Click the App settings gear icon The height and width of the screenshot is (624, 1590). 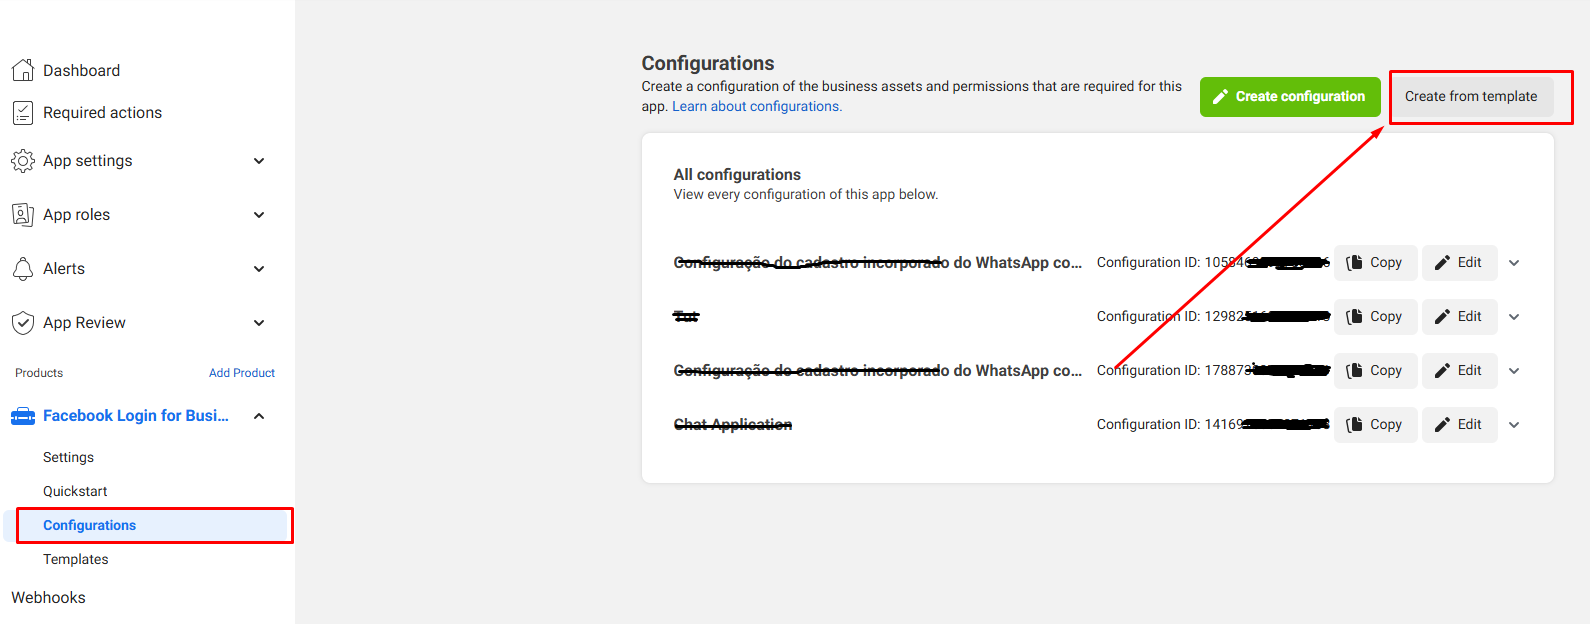pyautogui.click(x=23, y=161)
